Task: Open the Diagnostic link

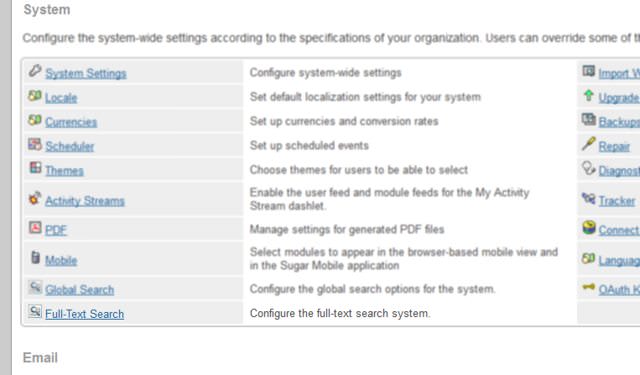Action: coord(619,171)
